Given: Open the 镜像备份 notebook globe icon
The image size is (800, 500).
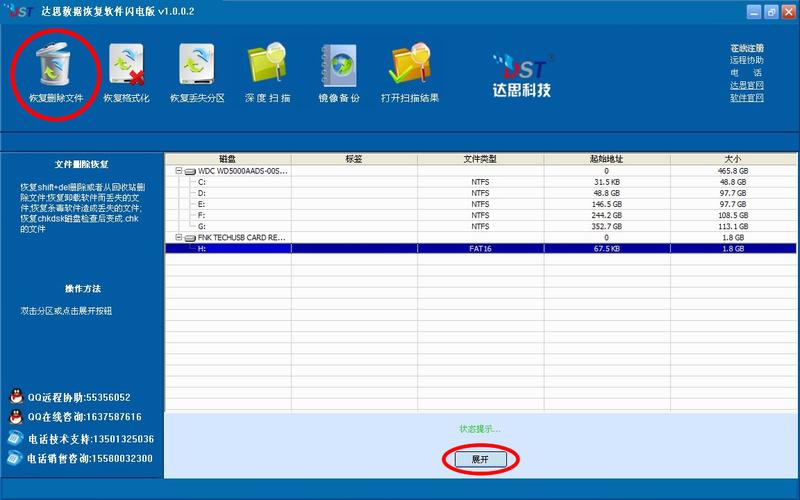Looking at the screenshot, I should pyautogui.click(x=339, y=65).
